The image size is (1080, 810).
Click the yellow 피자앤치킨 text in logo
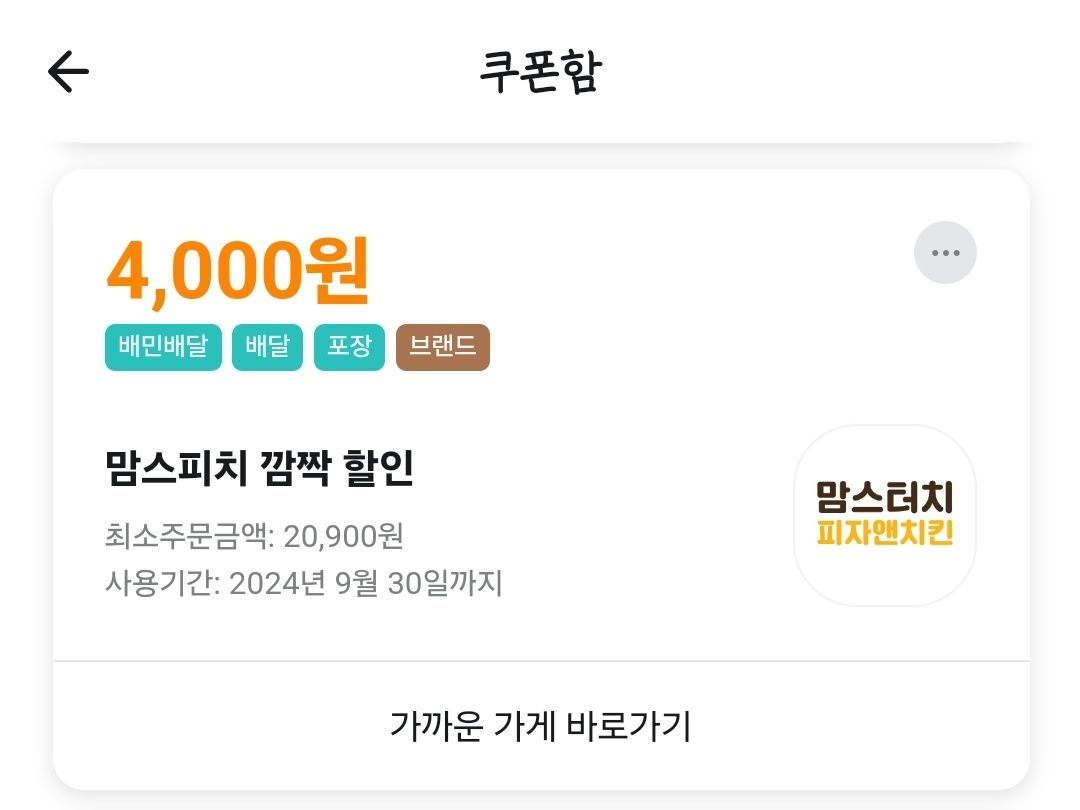885,532
